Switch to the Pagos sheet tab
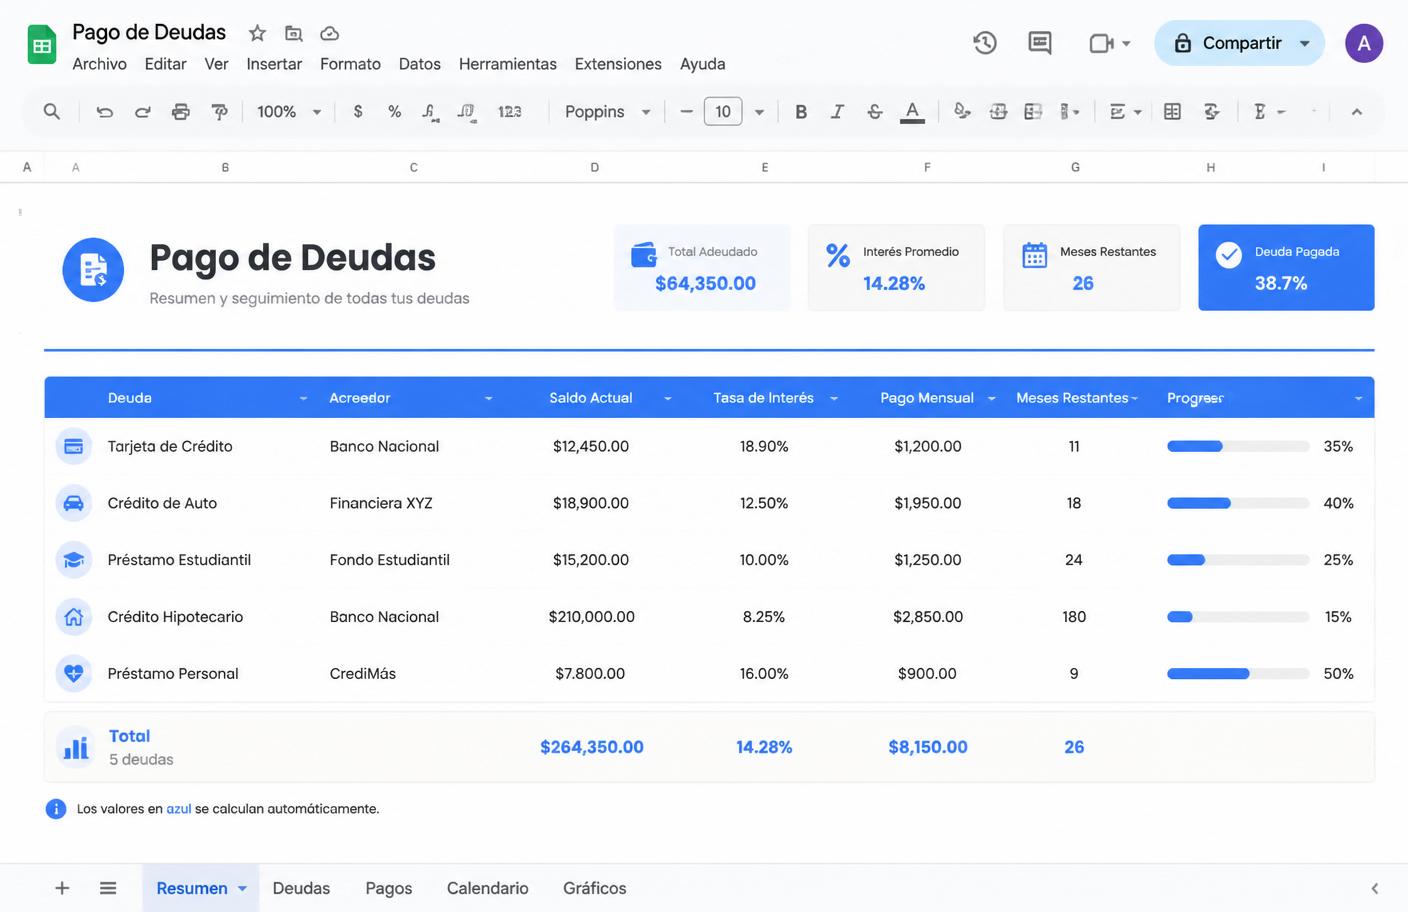Screen dimensions: 1408x912 pos(389,888)
